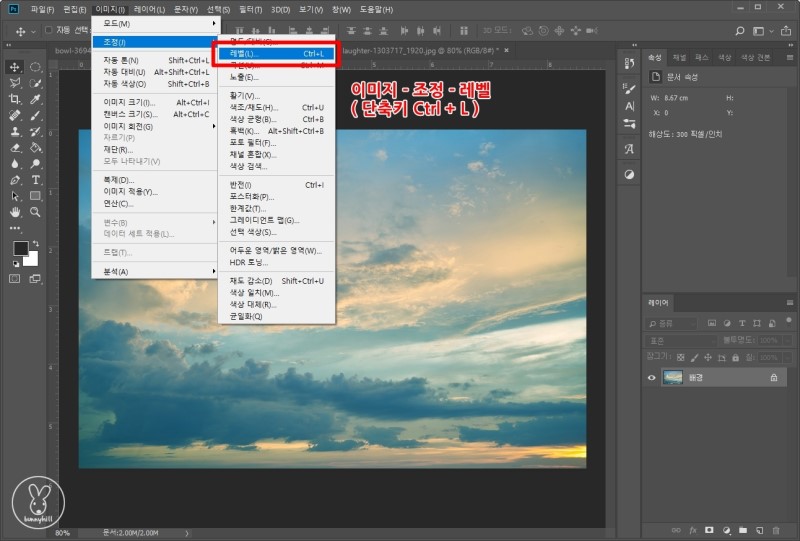Click the foreground color swatch

click(20, 248)
